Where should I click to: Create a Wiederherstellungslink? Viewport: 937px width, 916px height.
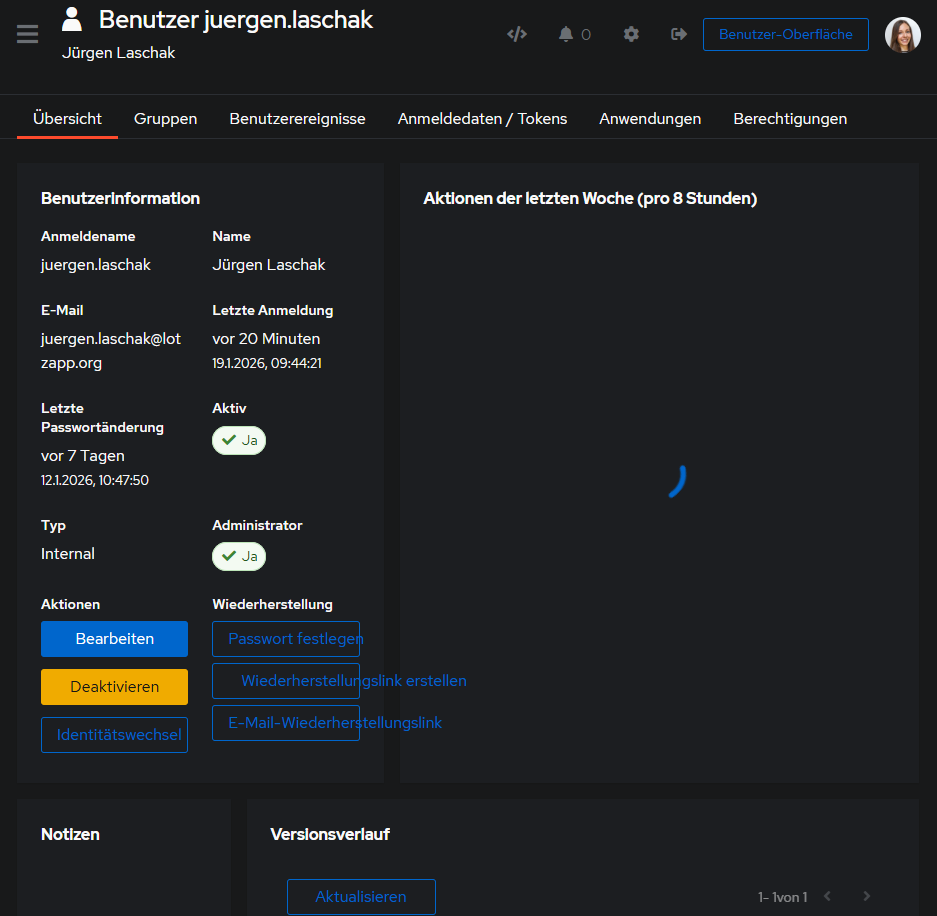(286, 681)
